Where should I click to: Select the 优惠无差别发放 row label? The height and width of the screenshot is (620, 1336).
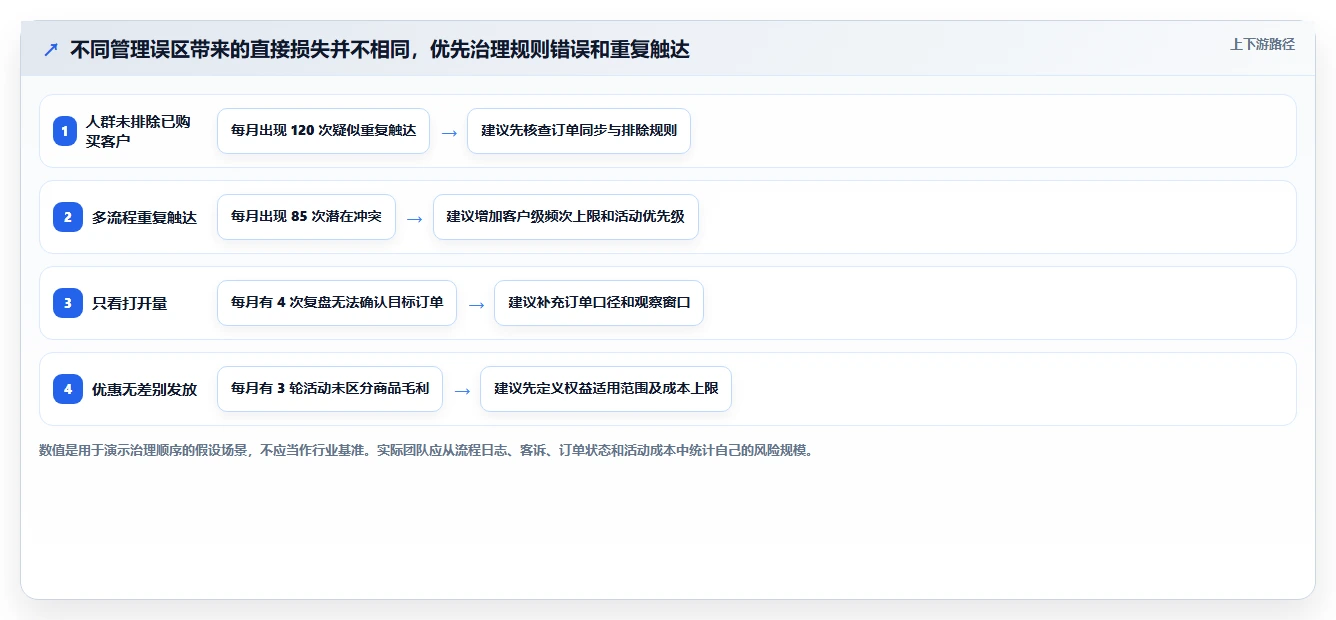pos(144,389)
